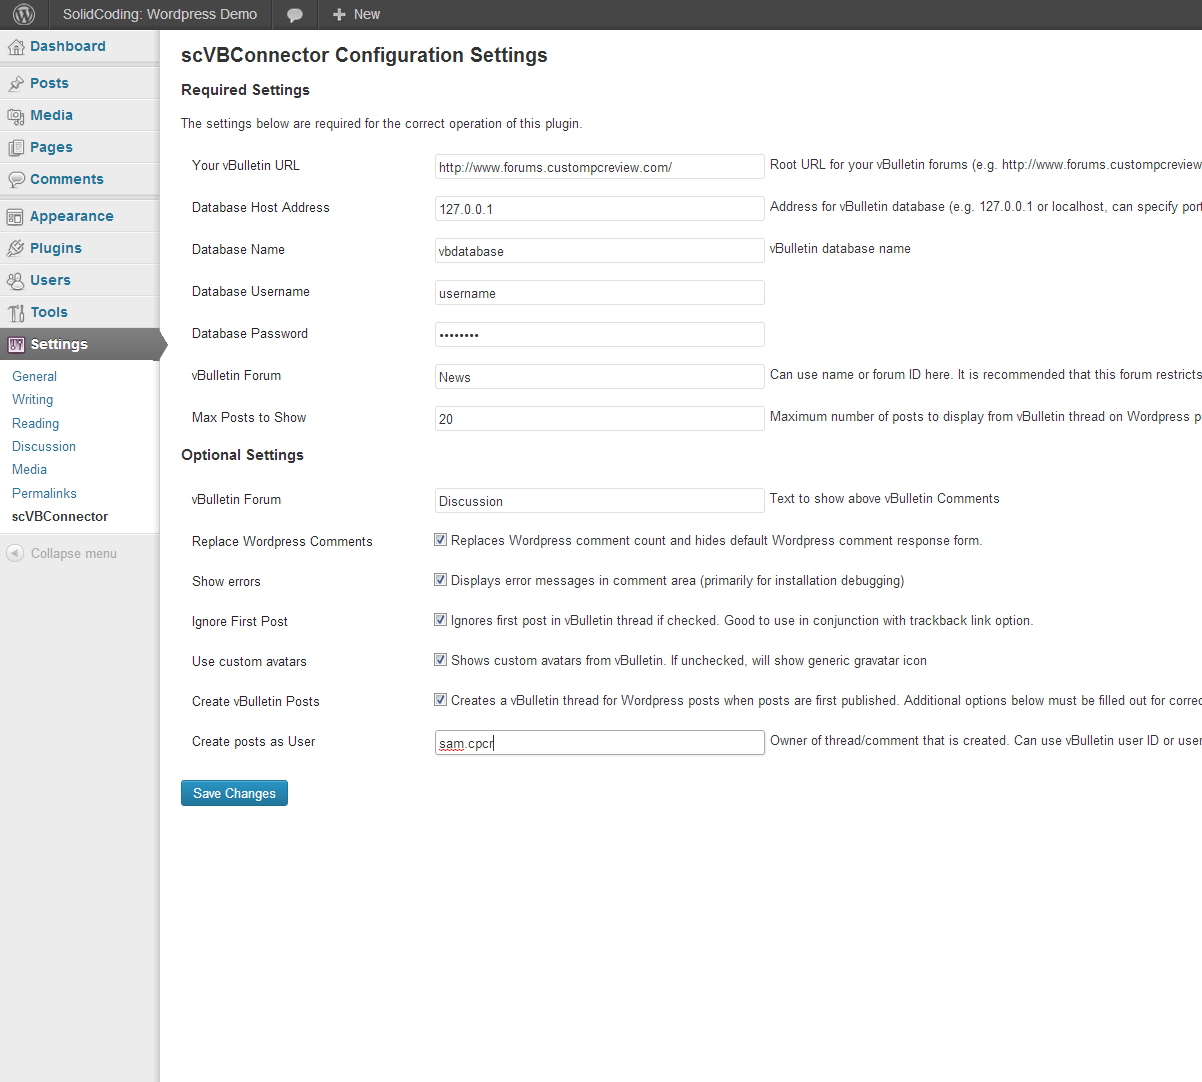Image resolution: width=1202 pixels, height=1082 pixels.
Task: Click the Replace Wordpress Comments label
Action: coord(282,541)
